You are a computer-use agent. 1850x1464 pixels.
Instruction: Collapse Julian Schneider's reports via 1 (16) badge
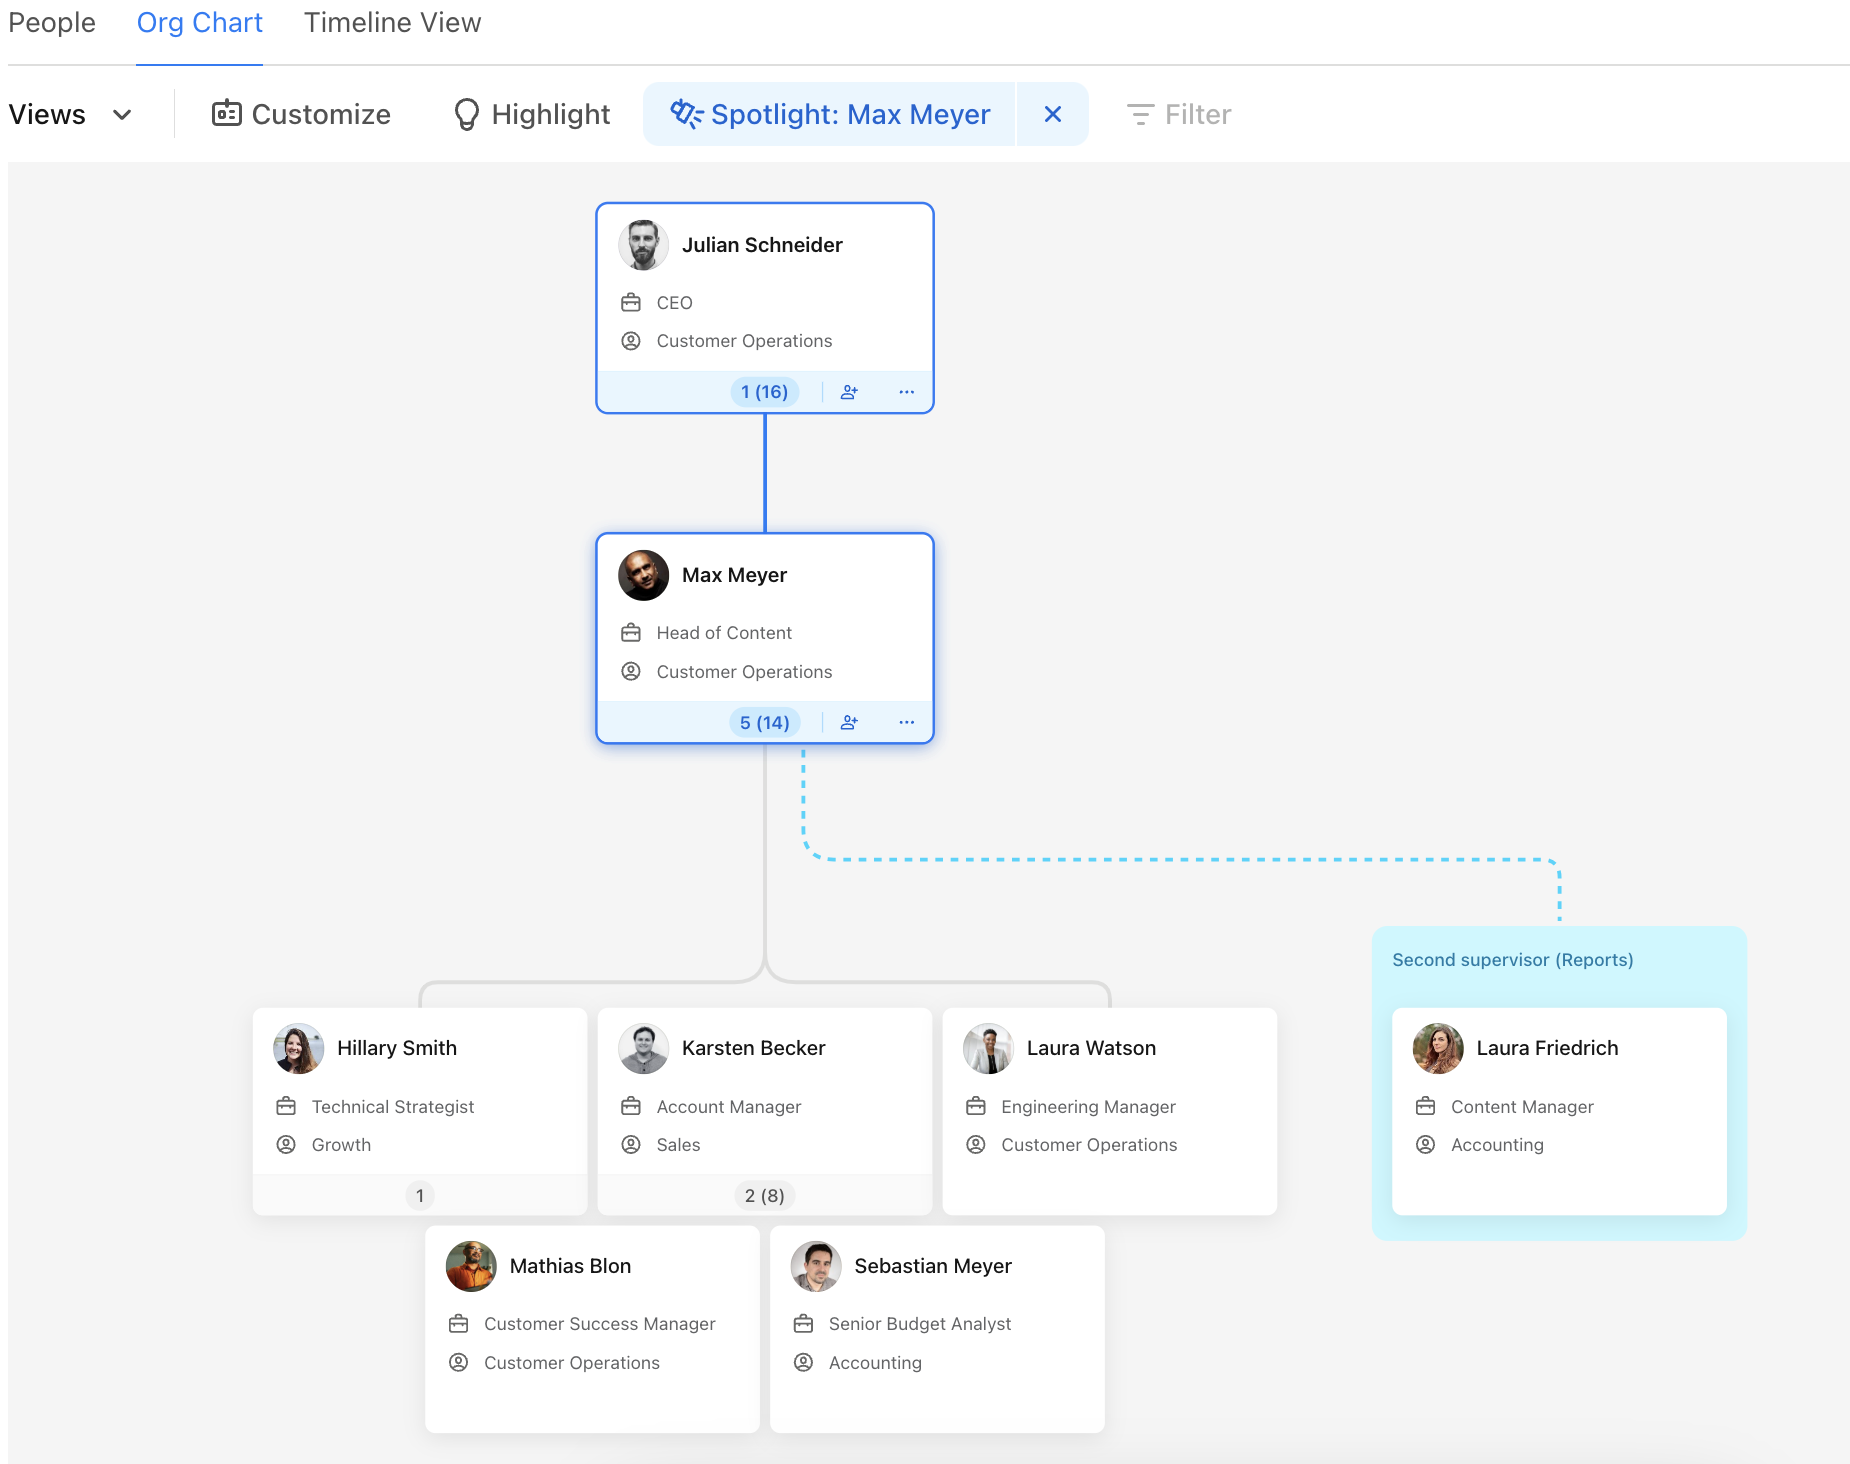click(764, 392)
